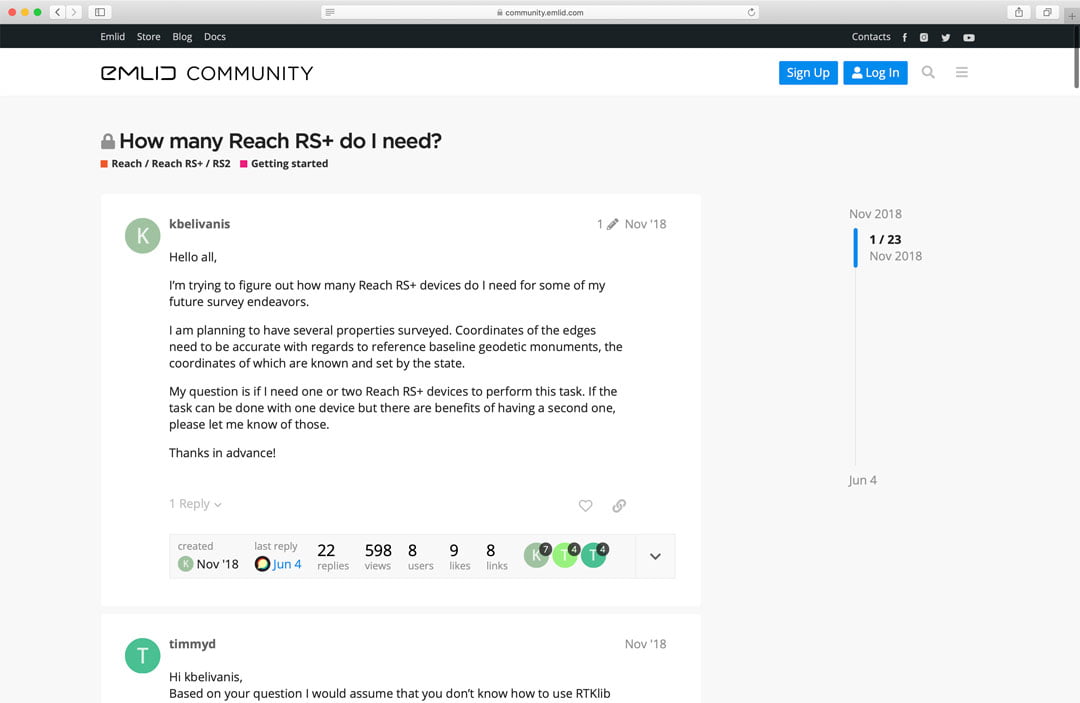
Task: Jump to Jun 4 at the timeline bottom
Action: pos(862,480)
